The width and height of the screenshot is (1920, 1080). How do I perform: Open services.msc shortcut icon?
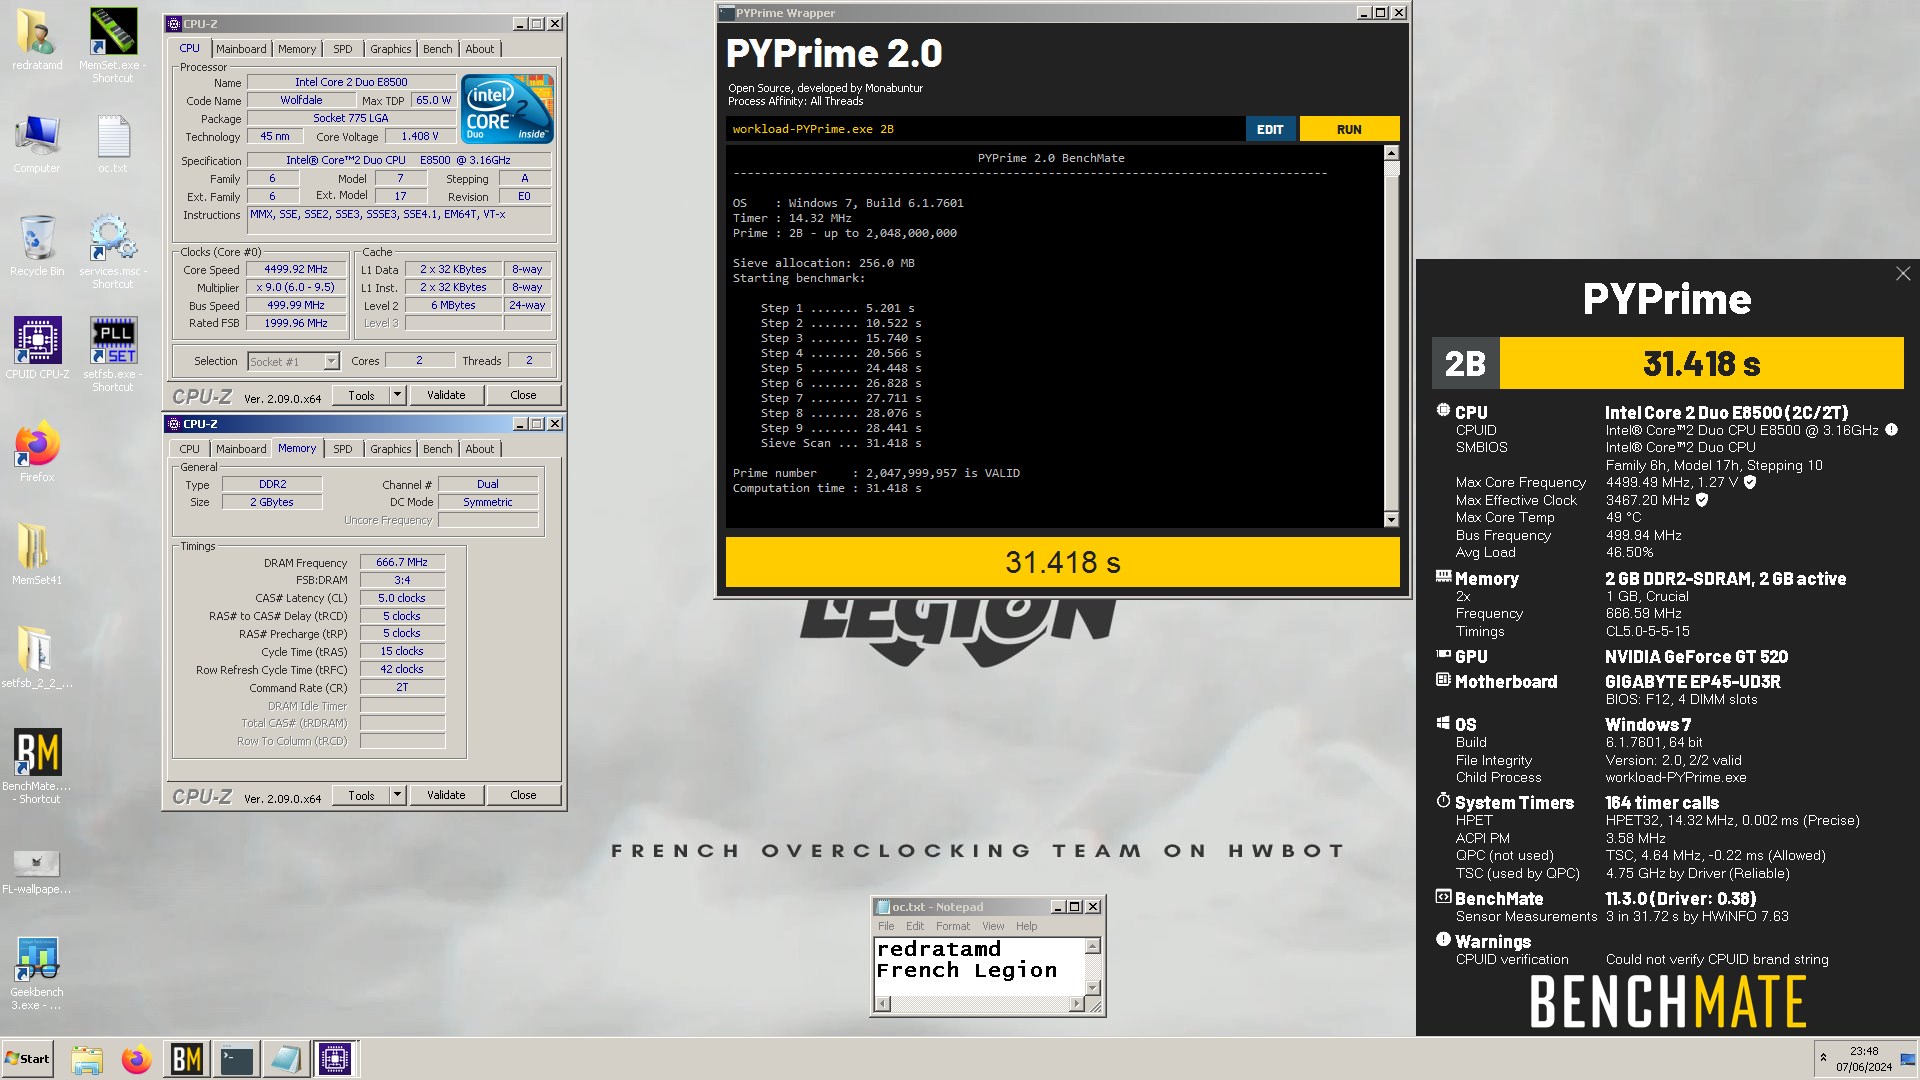click(x=113, y=252)
